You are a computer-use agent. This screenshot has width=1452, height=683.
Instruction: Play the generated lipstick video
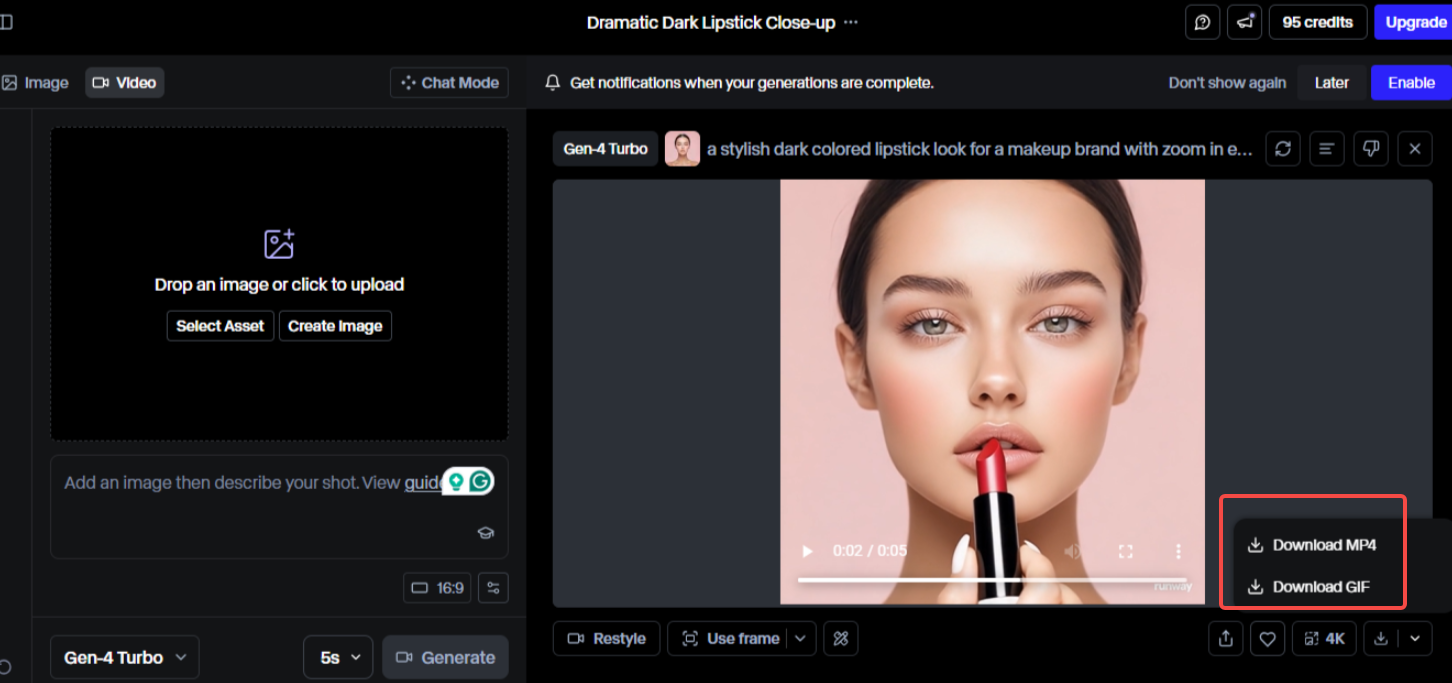pyautogui.click(x=806, y=550)
